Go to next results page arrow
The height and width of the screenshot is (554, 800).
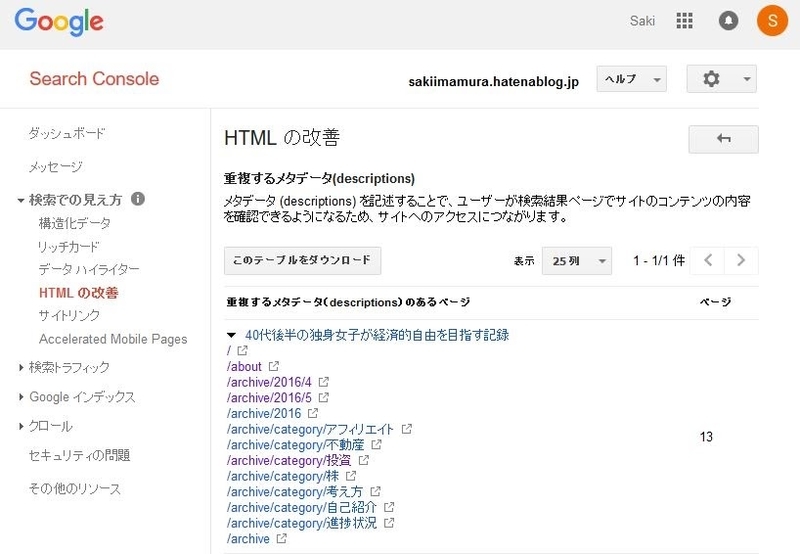[741, 260]
